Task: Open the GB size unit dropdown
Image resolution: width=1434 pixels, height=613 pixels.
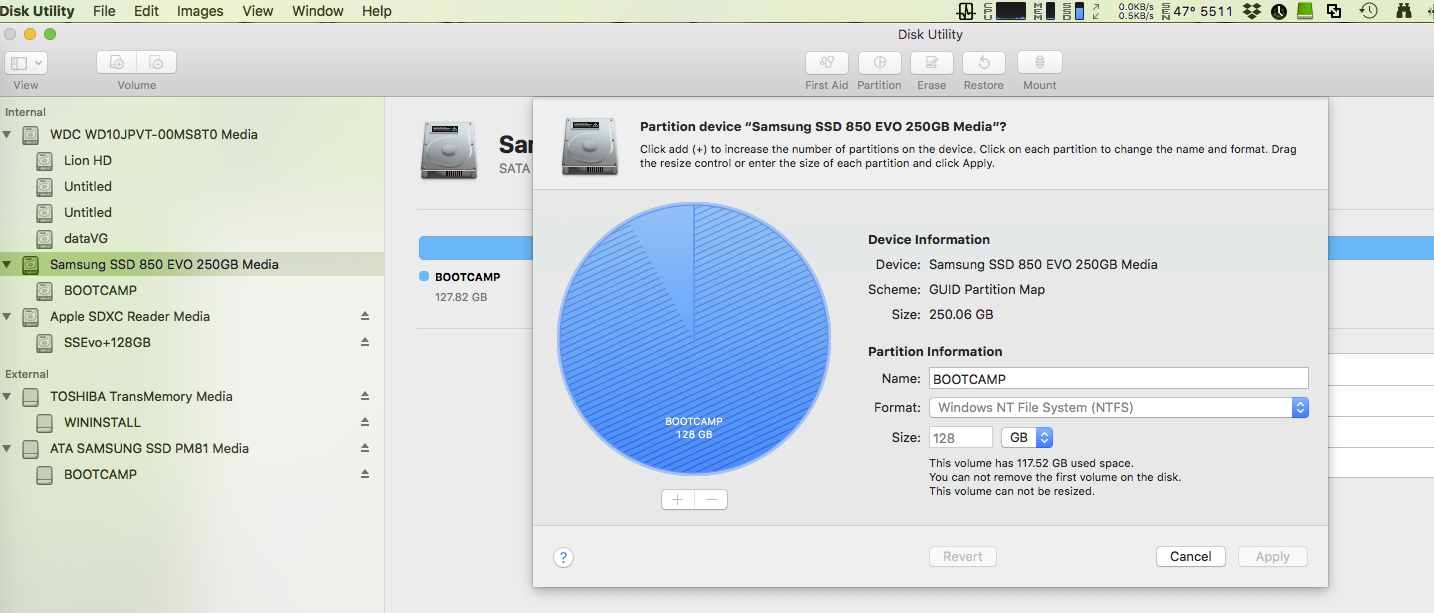Action: coord(1027,438)
